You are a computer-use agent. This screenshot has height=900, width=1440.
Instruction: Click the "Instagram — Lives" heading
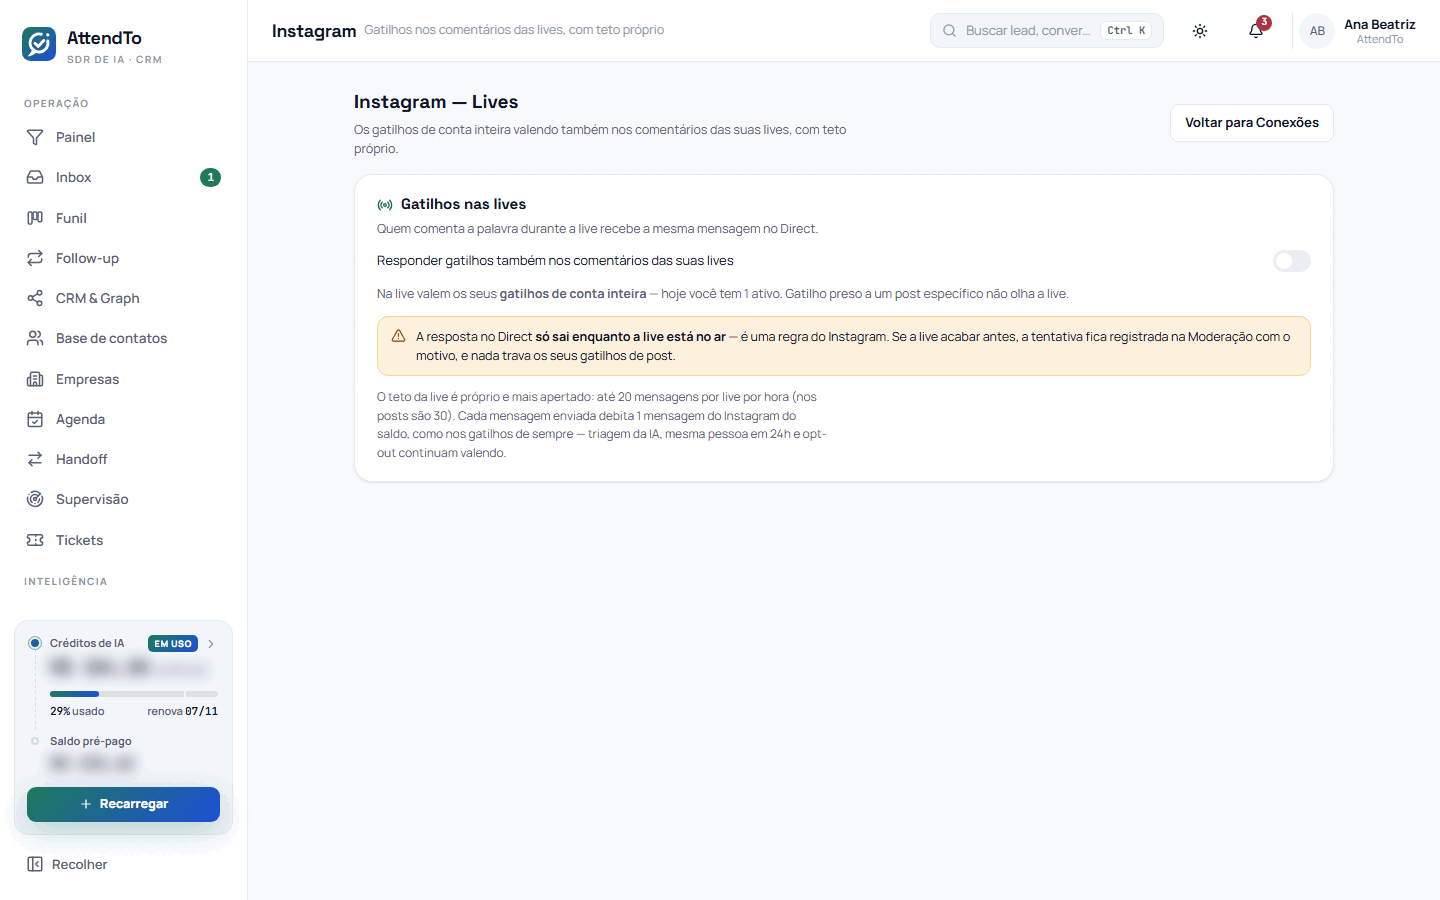(x=436, y=102)
